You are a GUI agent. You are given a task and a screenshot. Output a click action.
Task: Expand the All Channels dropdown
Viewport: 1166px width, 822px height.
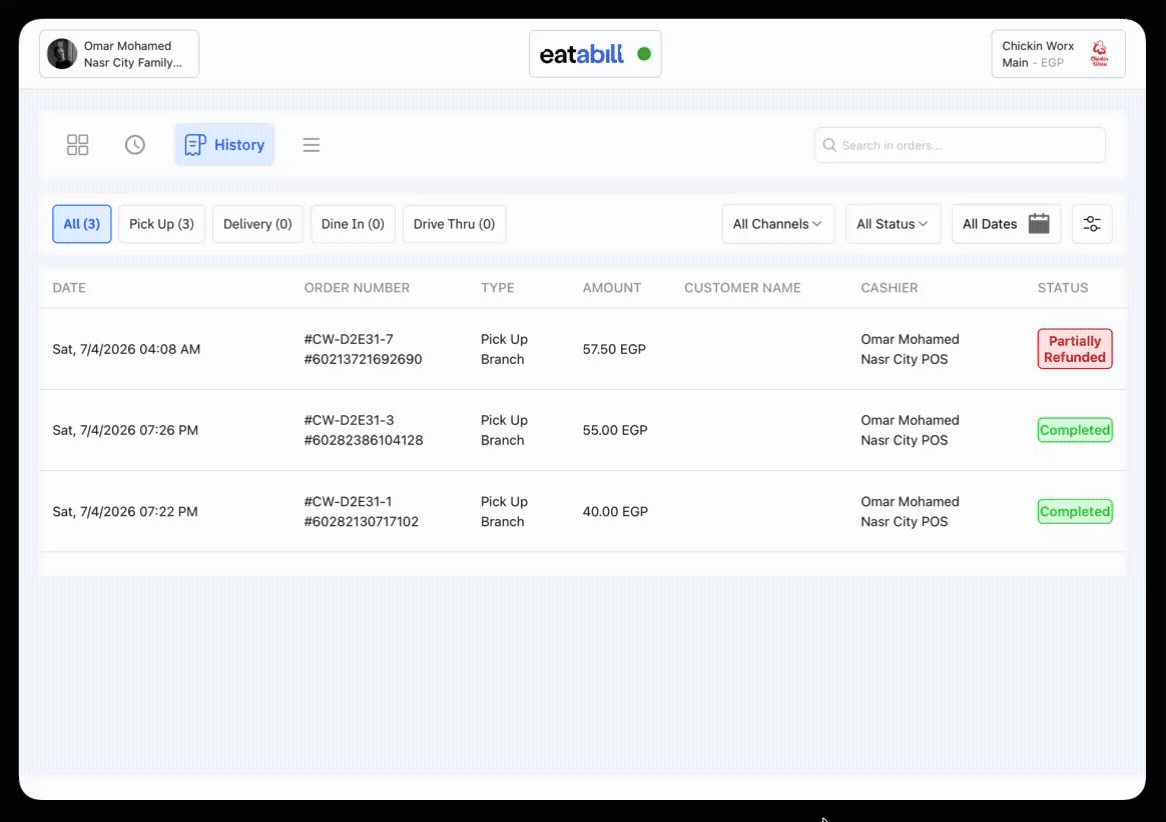coord(778,224)
